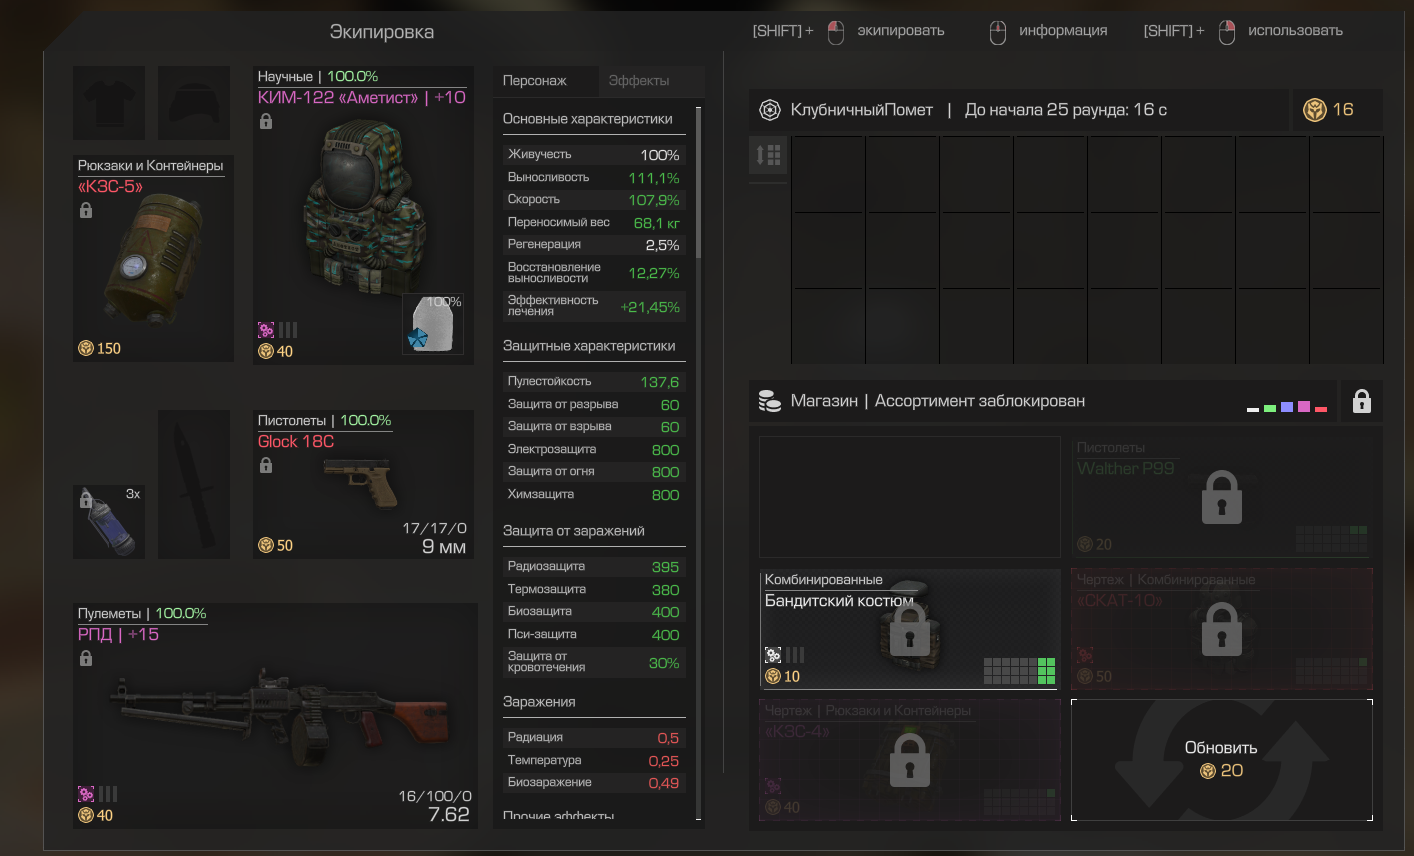1414x856 pixels.
Task: Click the armor plate icon on КИМ-122 suit
Action: click(433, 324)
